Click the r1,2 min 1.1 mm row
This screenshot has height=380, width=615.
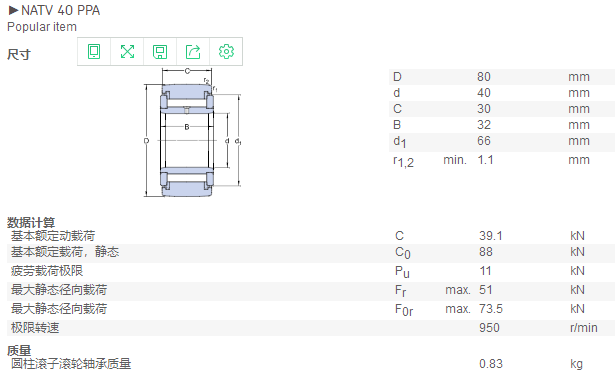502,161
